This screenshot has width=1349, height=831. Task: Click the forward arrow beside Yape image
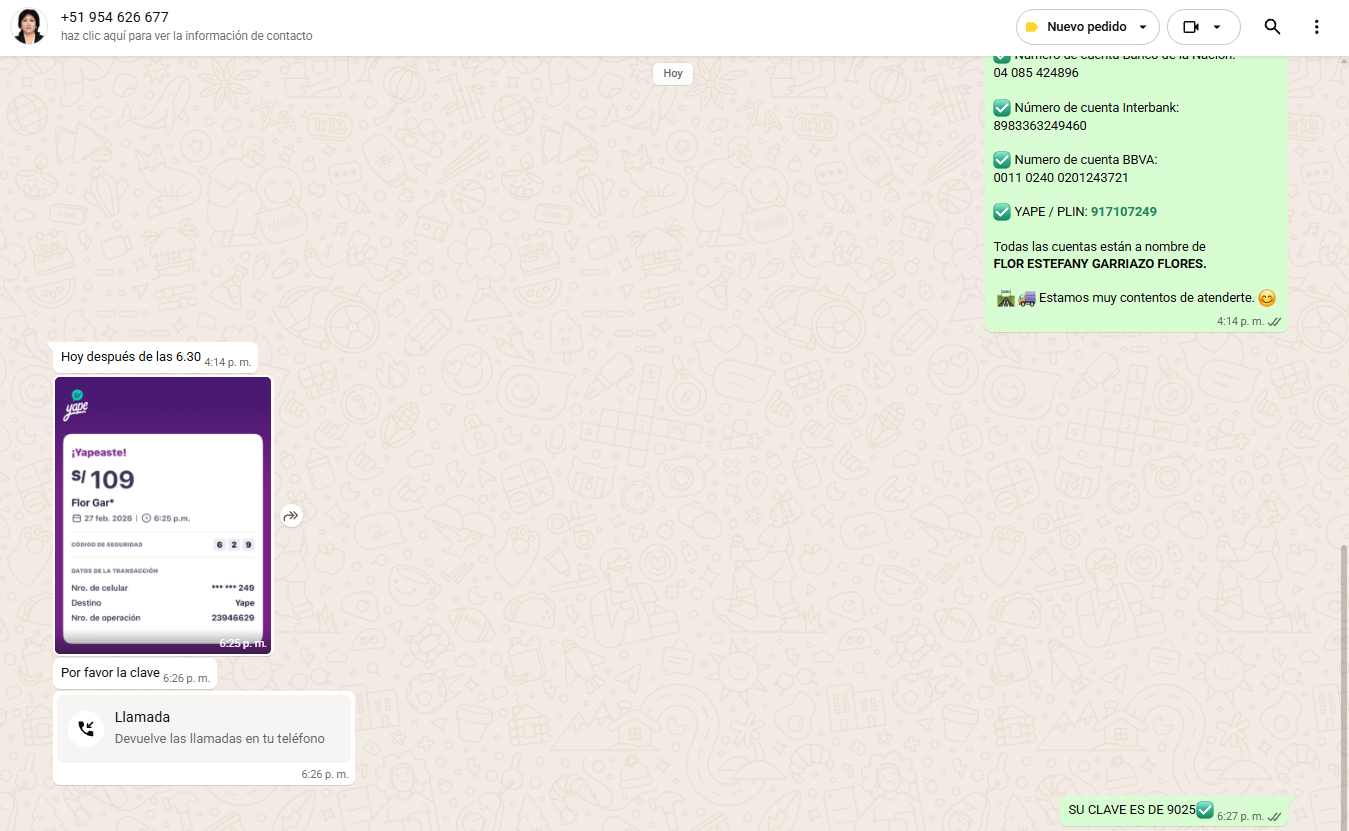tap(291, 516)
